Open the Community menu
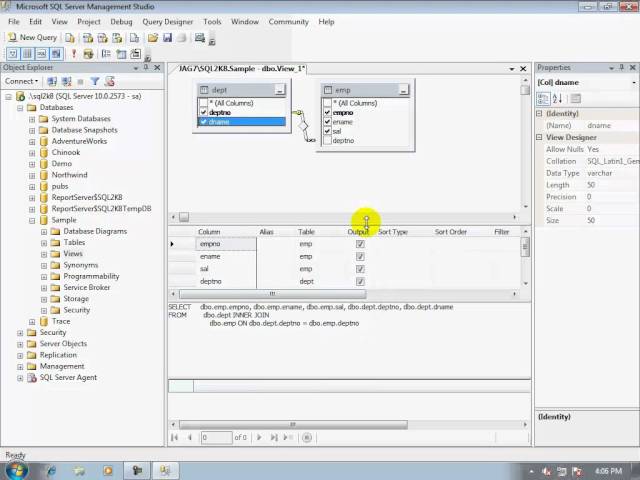This screenshot has width=640, height=480. [x=289, y=22]
